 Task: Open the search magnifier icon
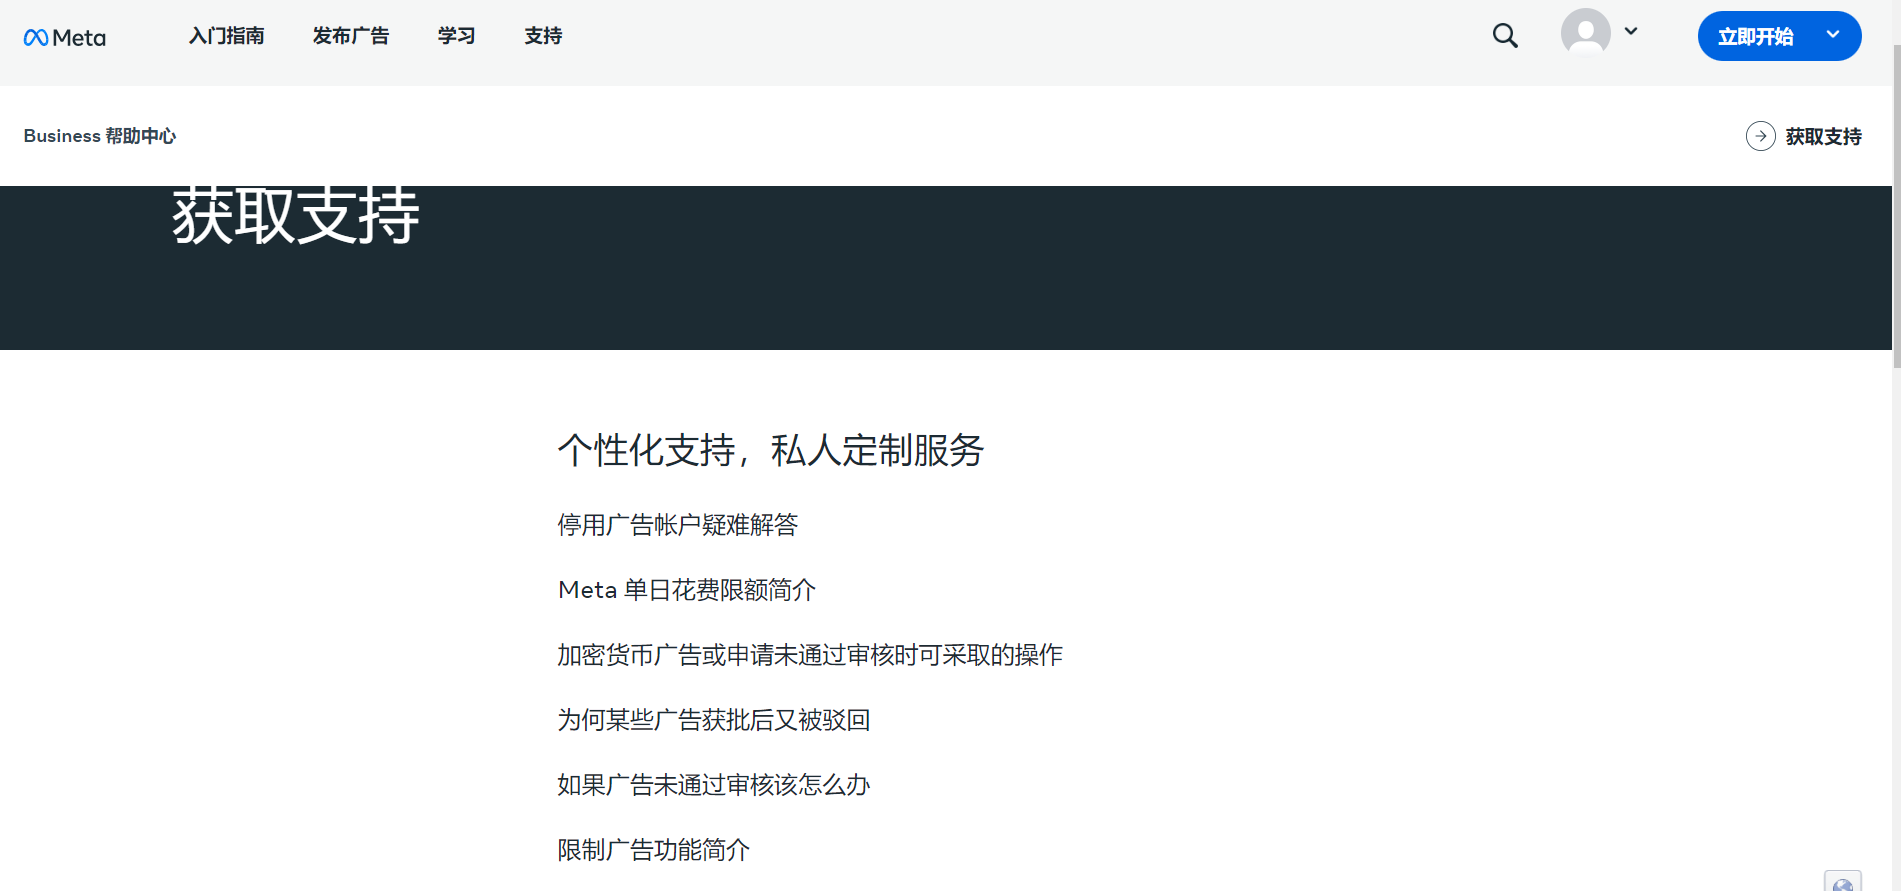(x=1505, y=36)
